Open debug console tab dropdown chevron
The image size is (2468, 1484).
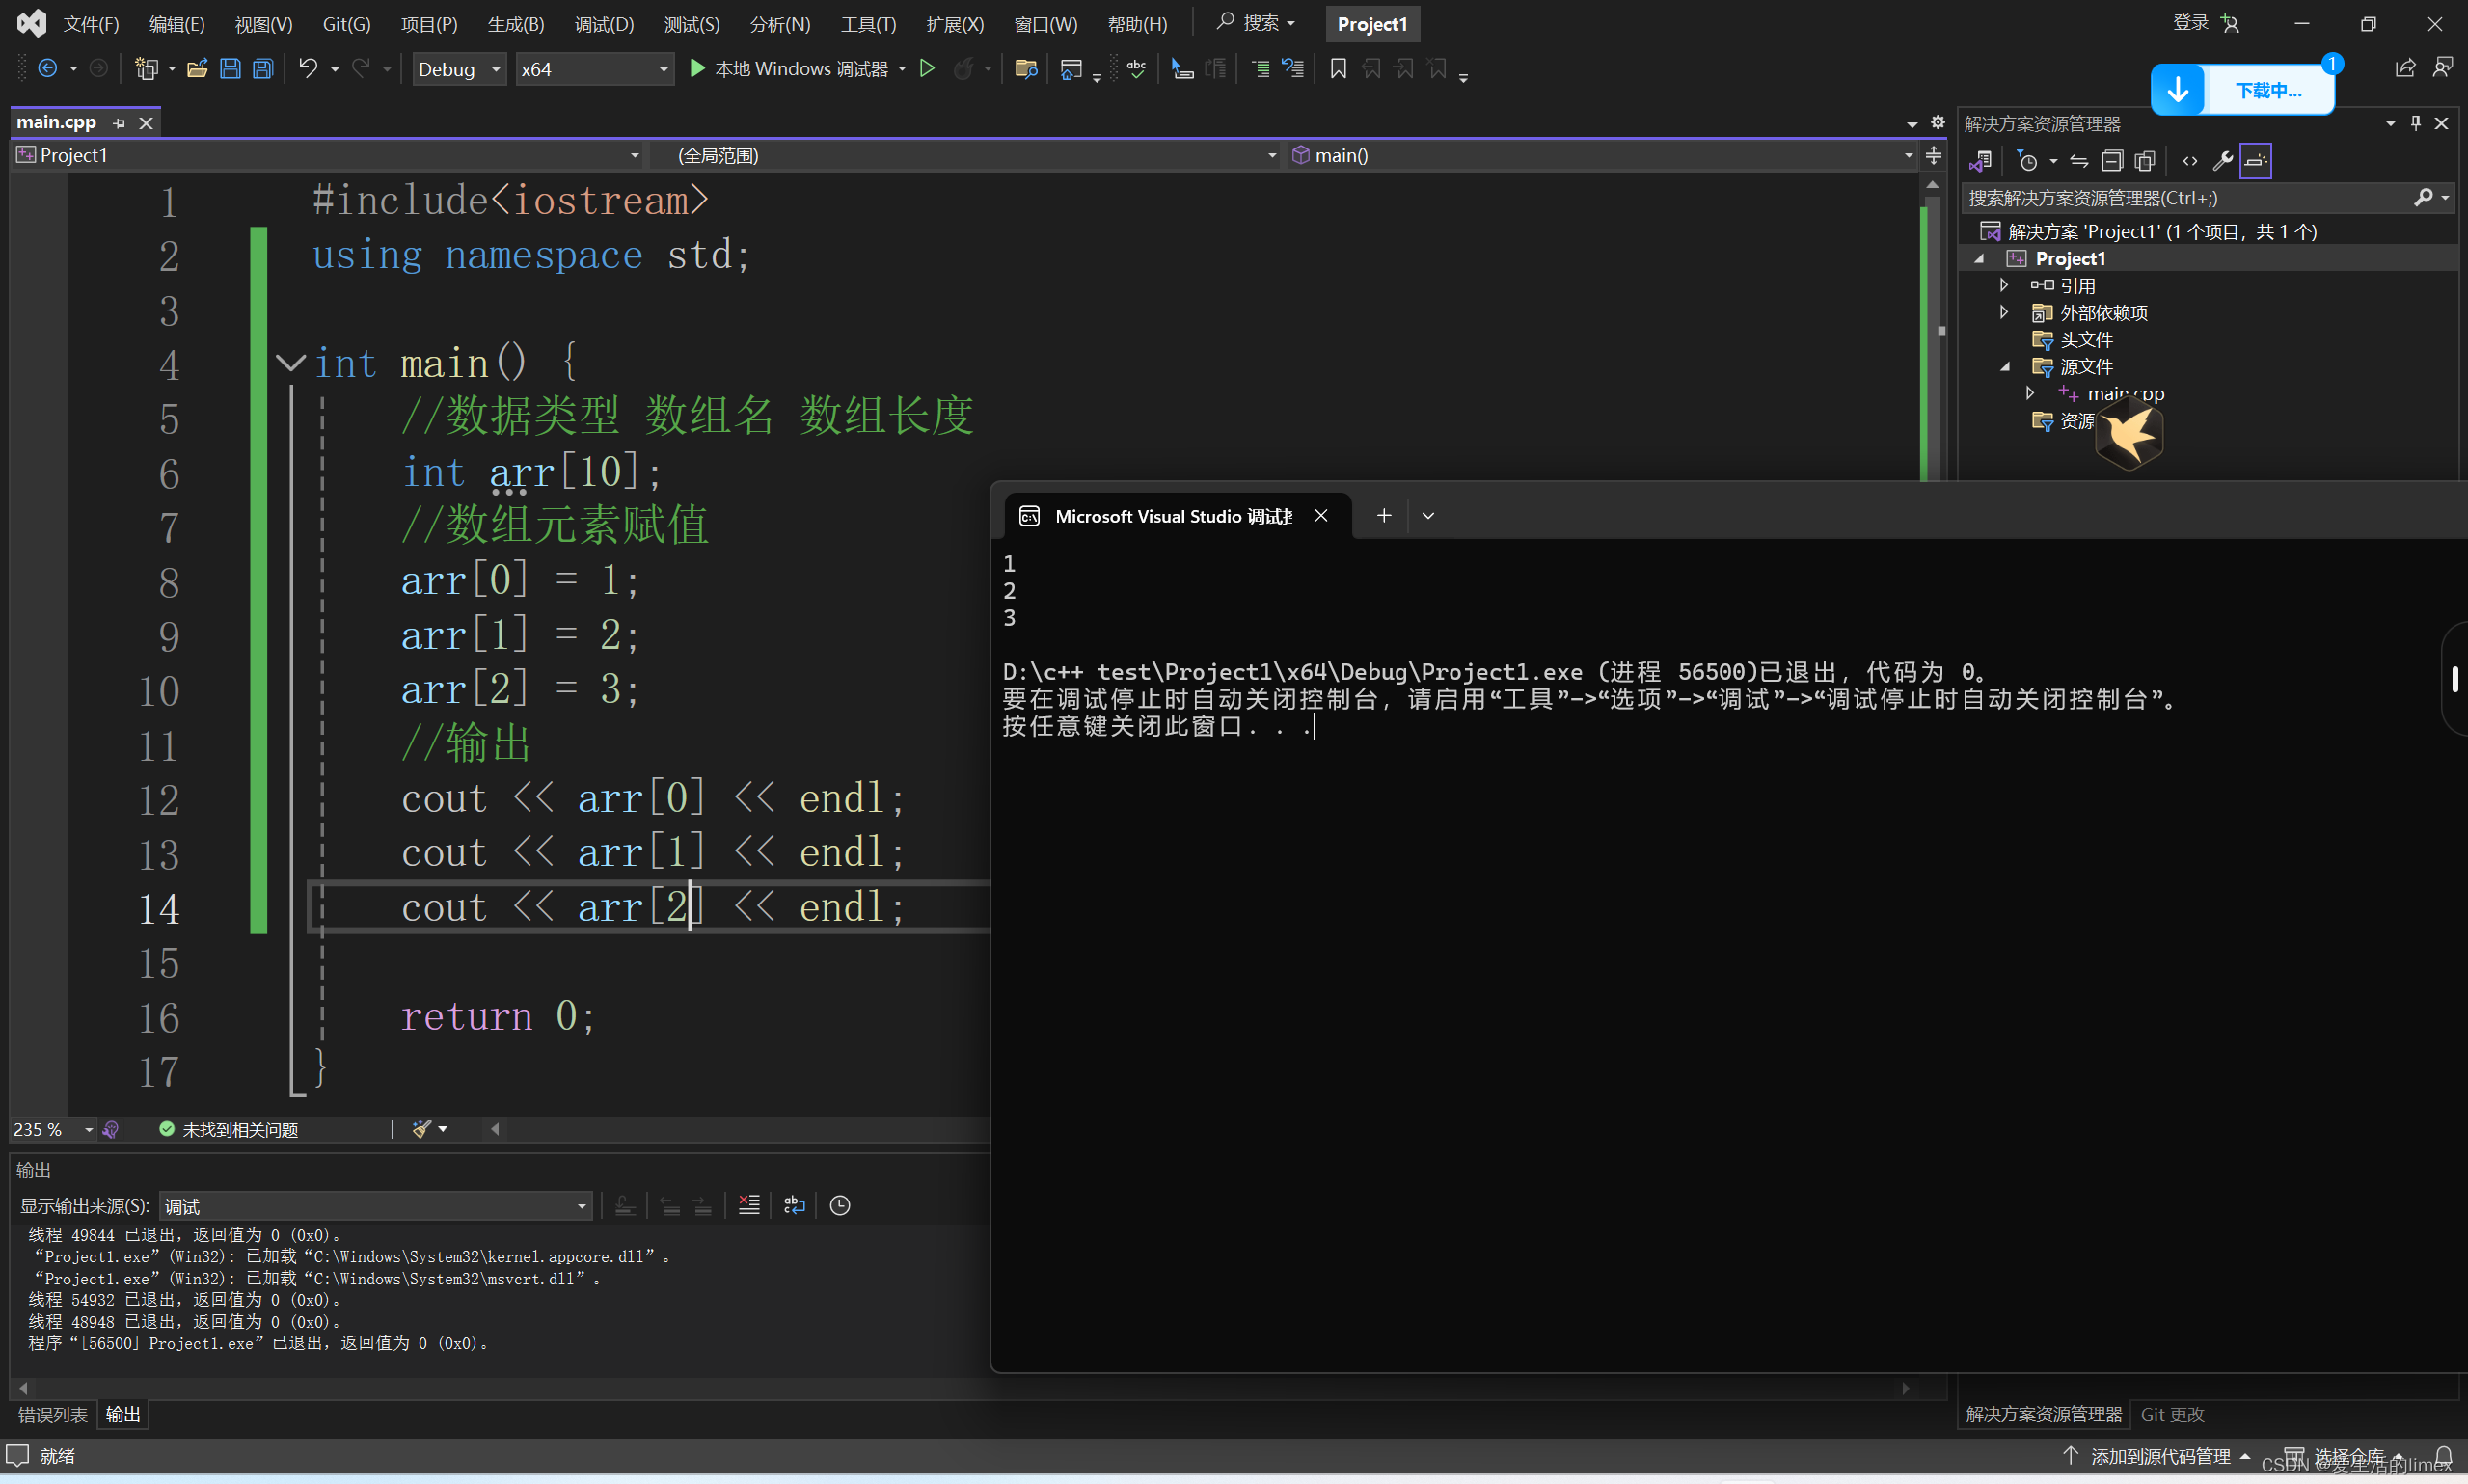click(1428, 516)
